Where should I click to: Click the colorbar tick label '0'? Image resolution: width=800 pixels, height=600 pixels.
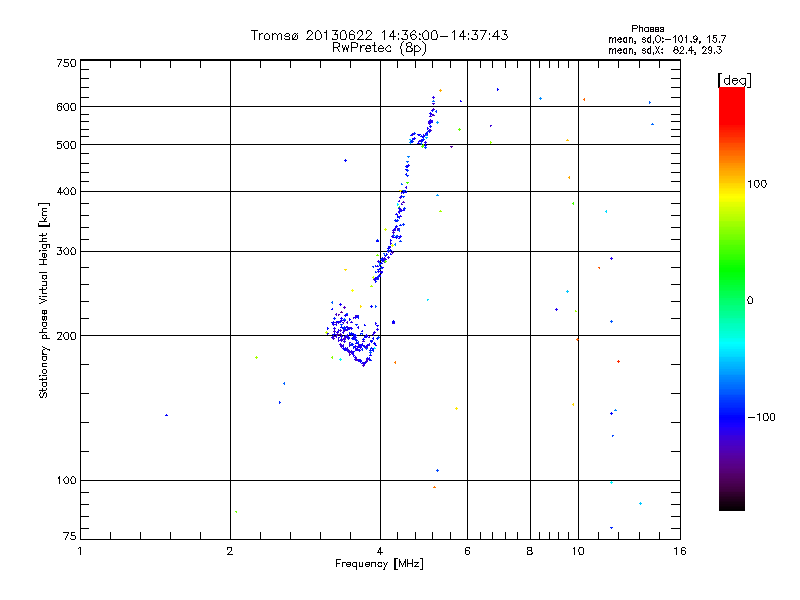[x=749, y=301]
